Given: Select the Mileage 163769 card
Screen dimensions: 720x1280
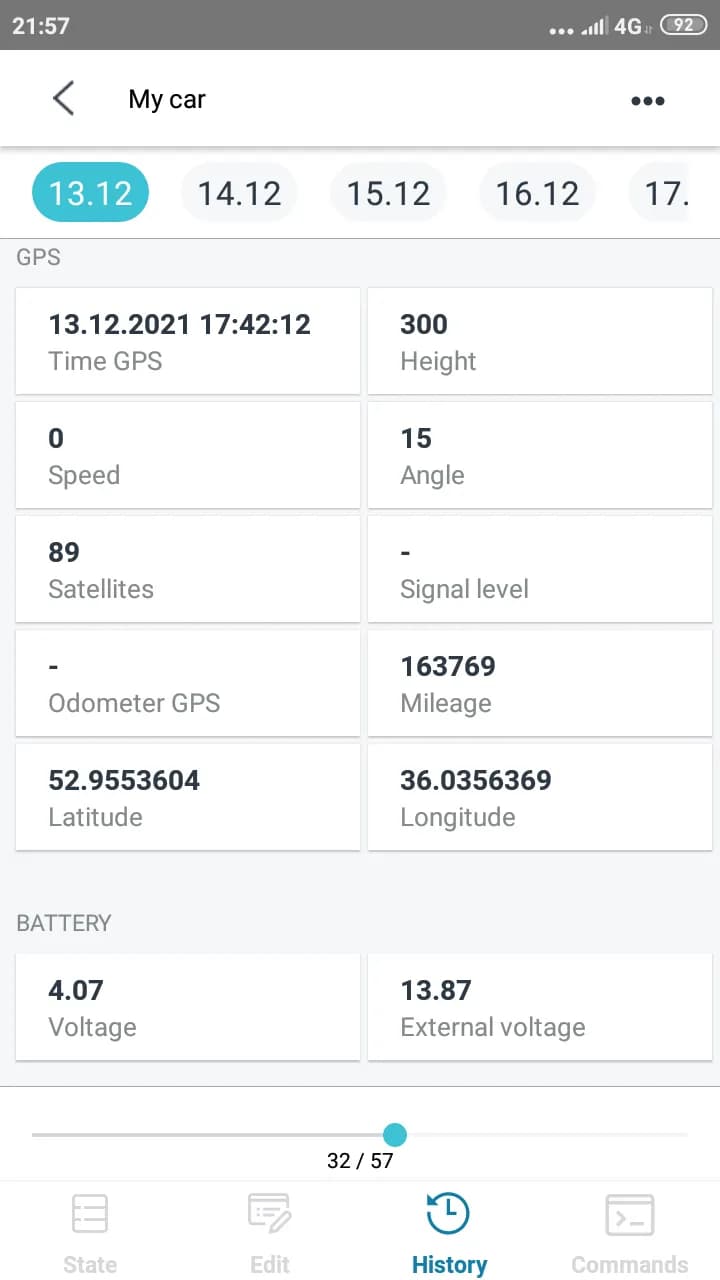Looking at the screenshot, I should [540, 683].
